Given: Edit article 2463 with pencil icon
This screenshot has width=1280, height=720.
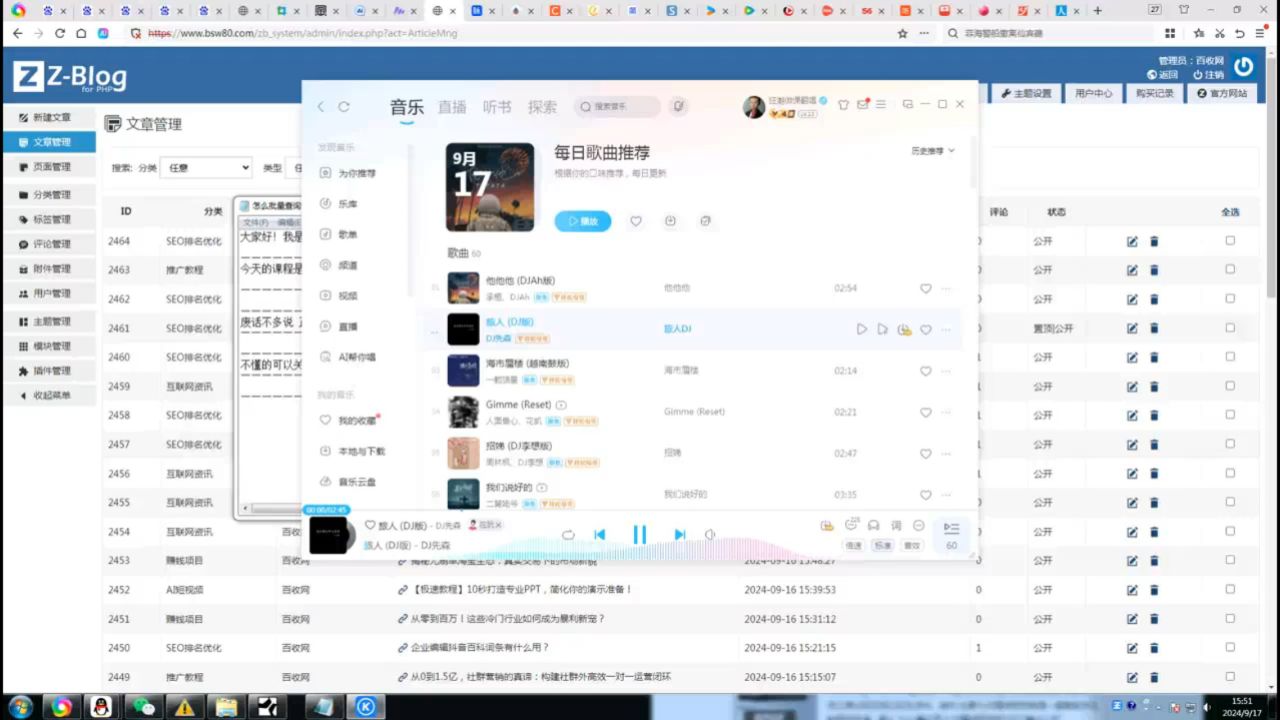Looking at the screenshot, I should click(x=1132, y=270).
